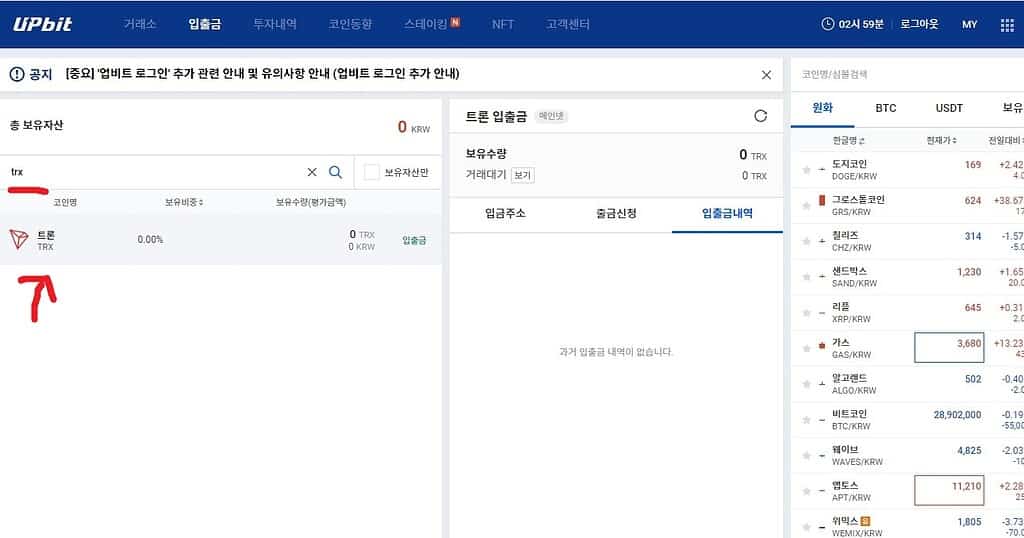Click the 공지 notice icon

tap(17, 74)
